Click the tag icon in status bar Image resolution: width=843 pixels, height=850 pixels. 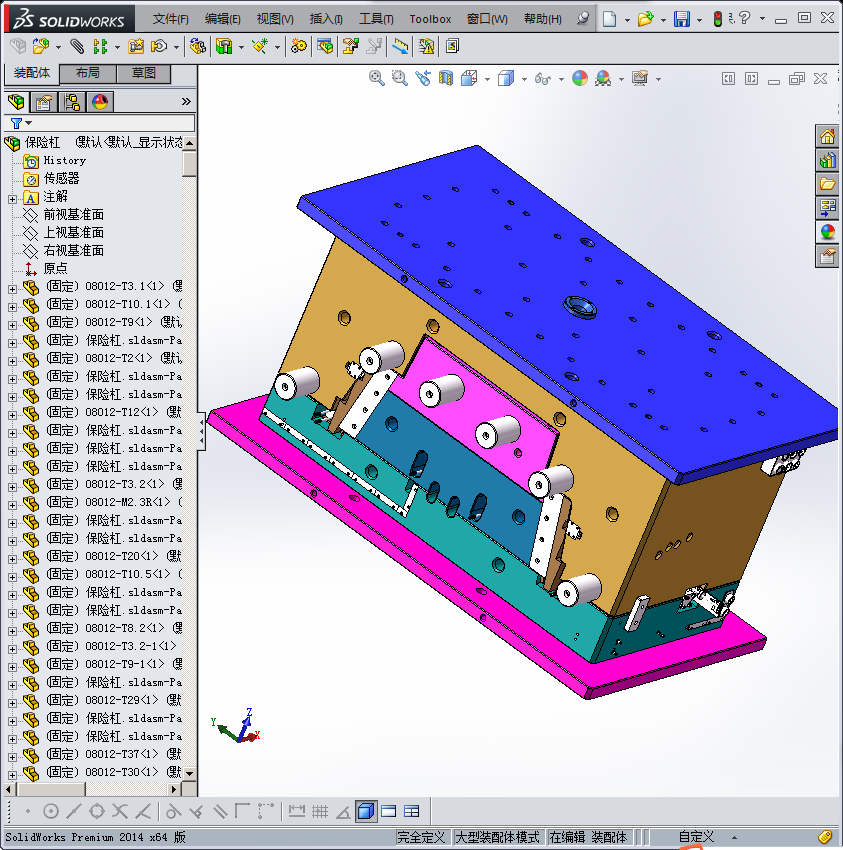pos(825,837)
